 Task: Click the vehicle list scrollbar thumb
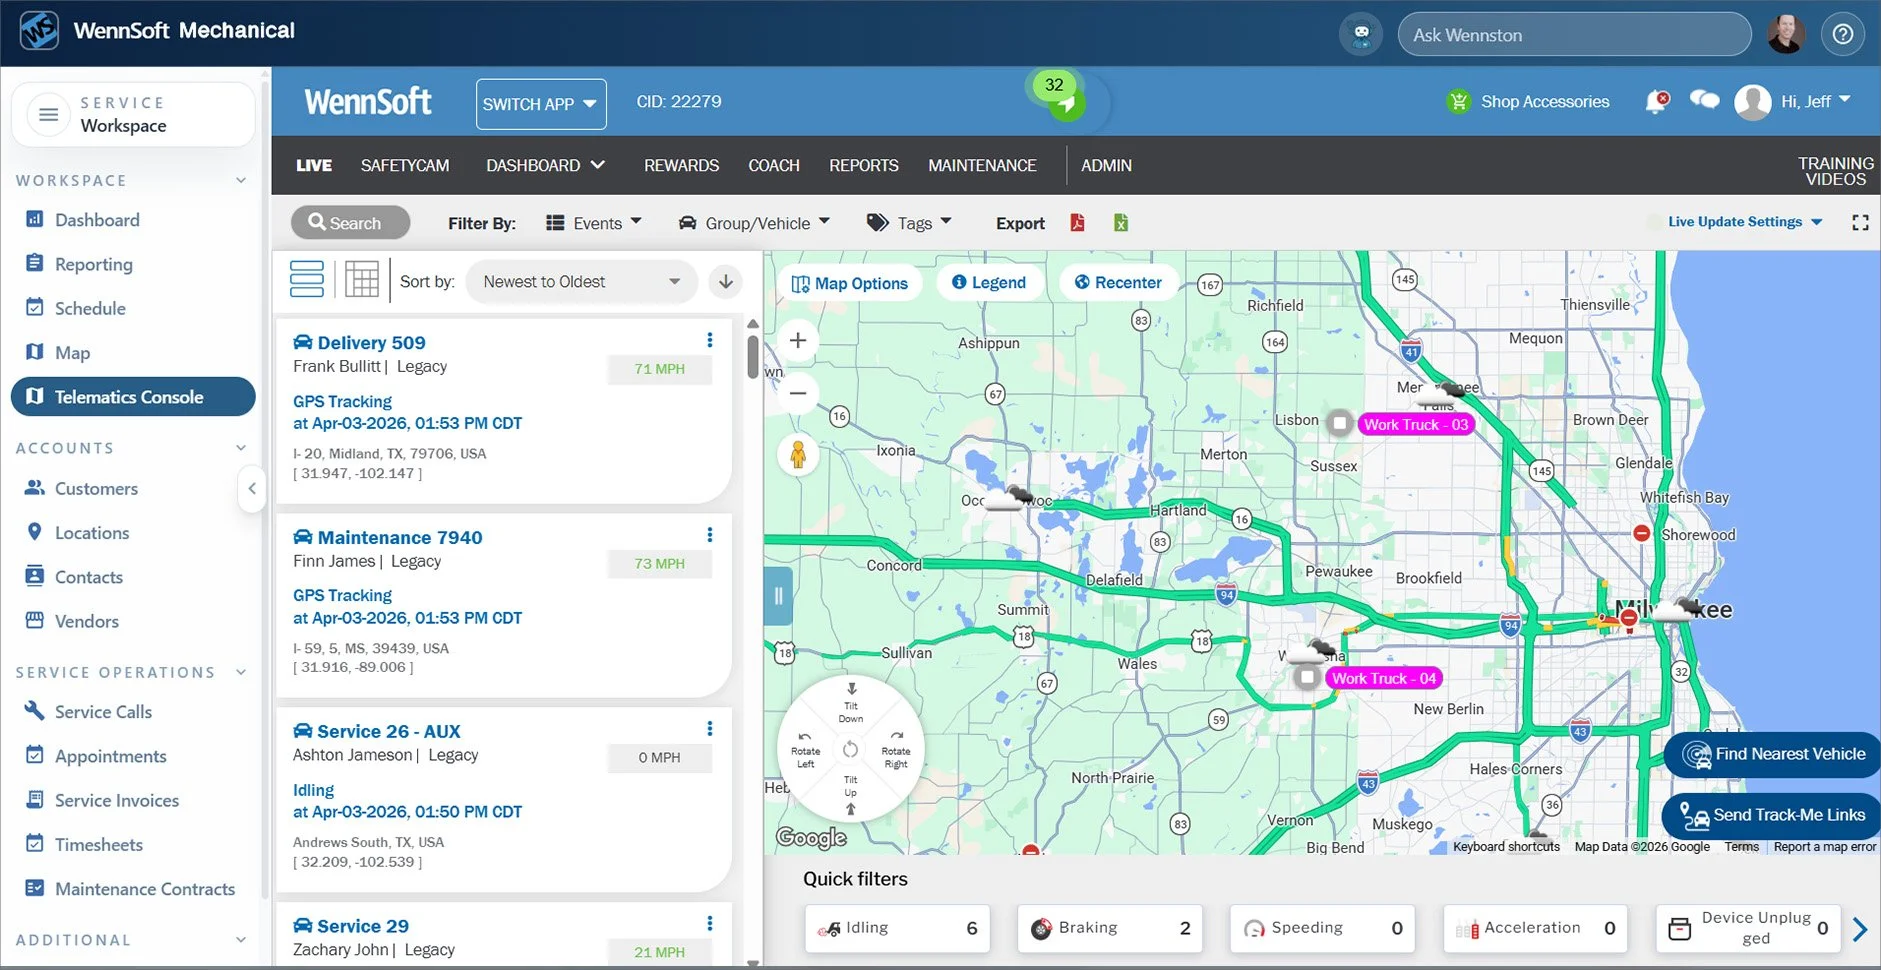(x=753, y=357)
